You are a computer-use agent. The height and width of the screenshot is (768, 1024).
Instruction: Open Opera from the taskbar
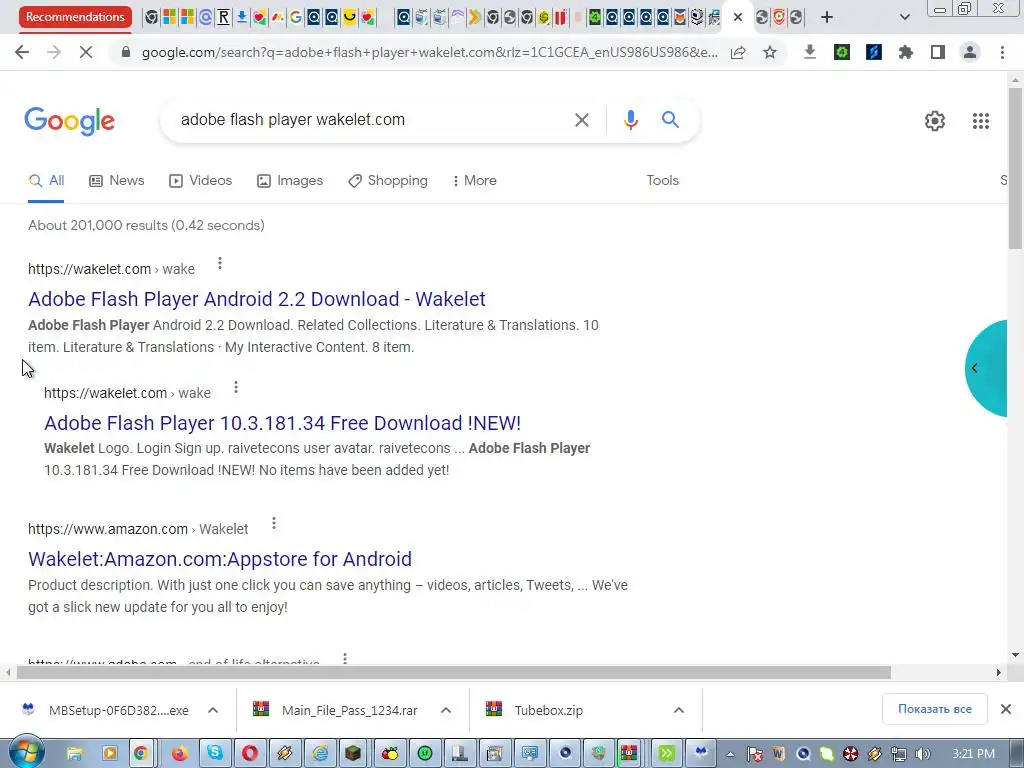[250, 754]
